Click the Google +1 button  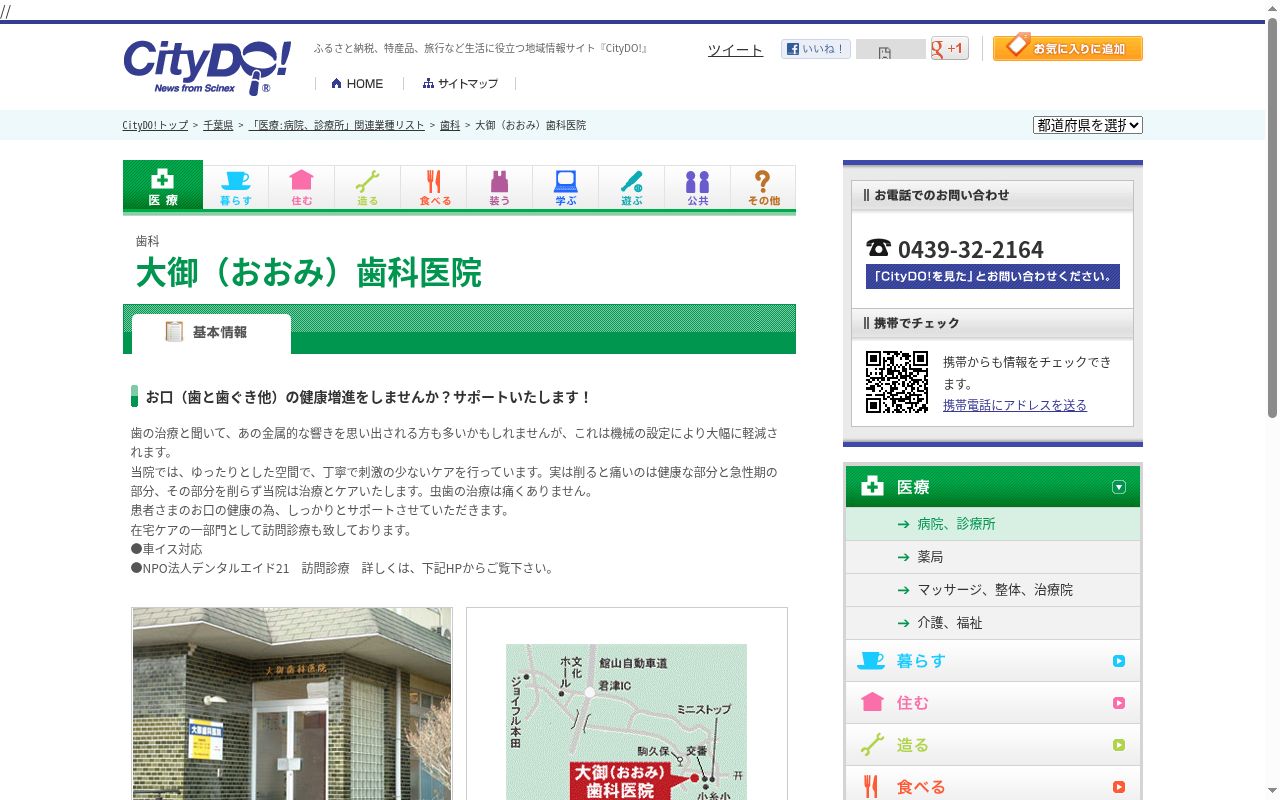(950, 48)
